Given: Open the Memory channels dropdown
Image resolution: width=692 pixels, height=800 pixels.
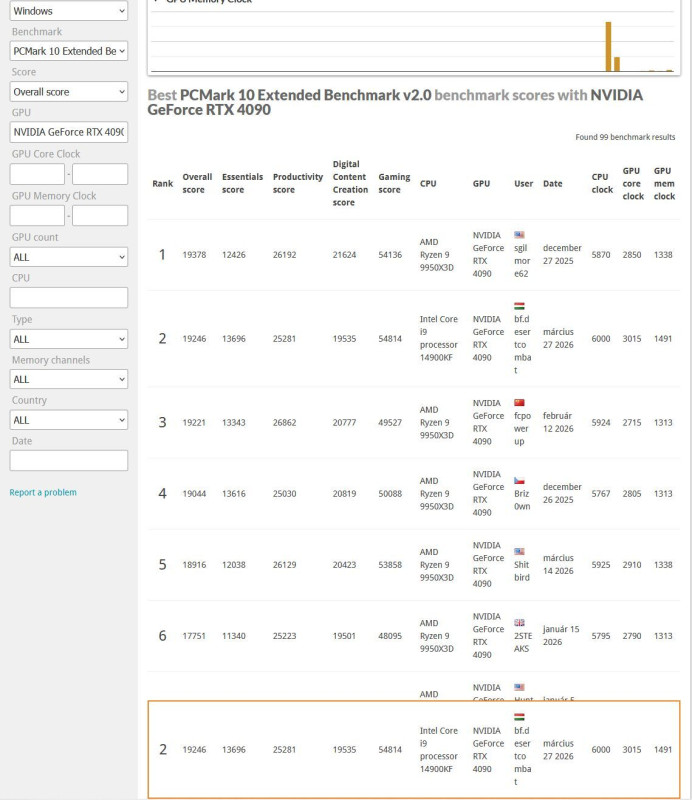Looking at the screenshot, I should coord(68,379).
